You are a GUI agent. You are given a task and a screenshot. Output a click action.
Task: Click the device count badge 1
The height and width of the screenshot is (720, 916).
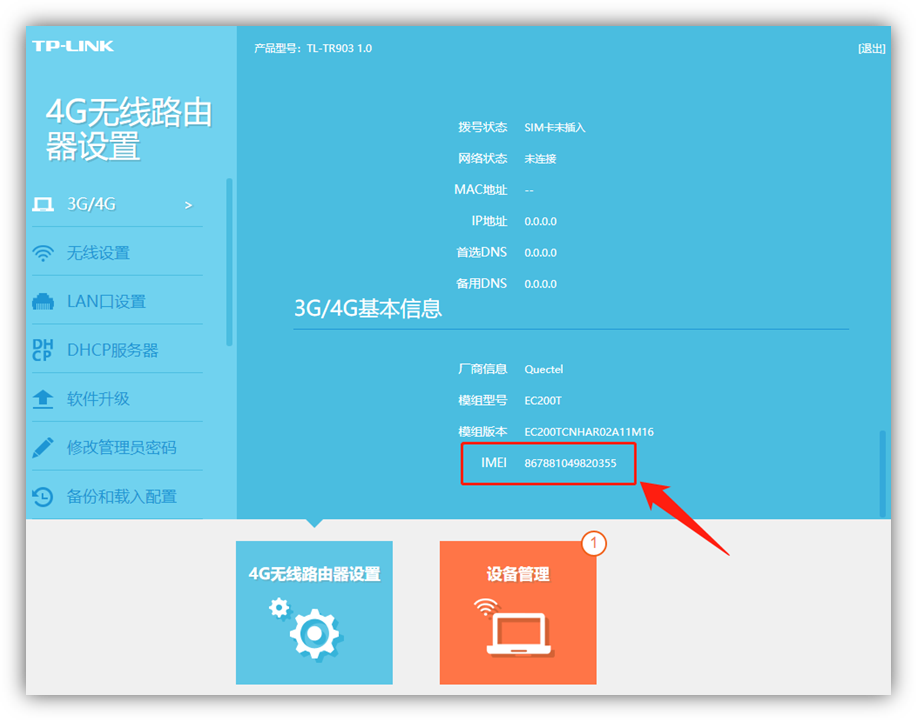click(x=594, y=544)
